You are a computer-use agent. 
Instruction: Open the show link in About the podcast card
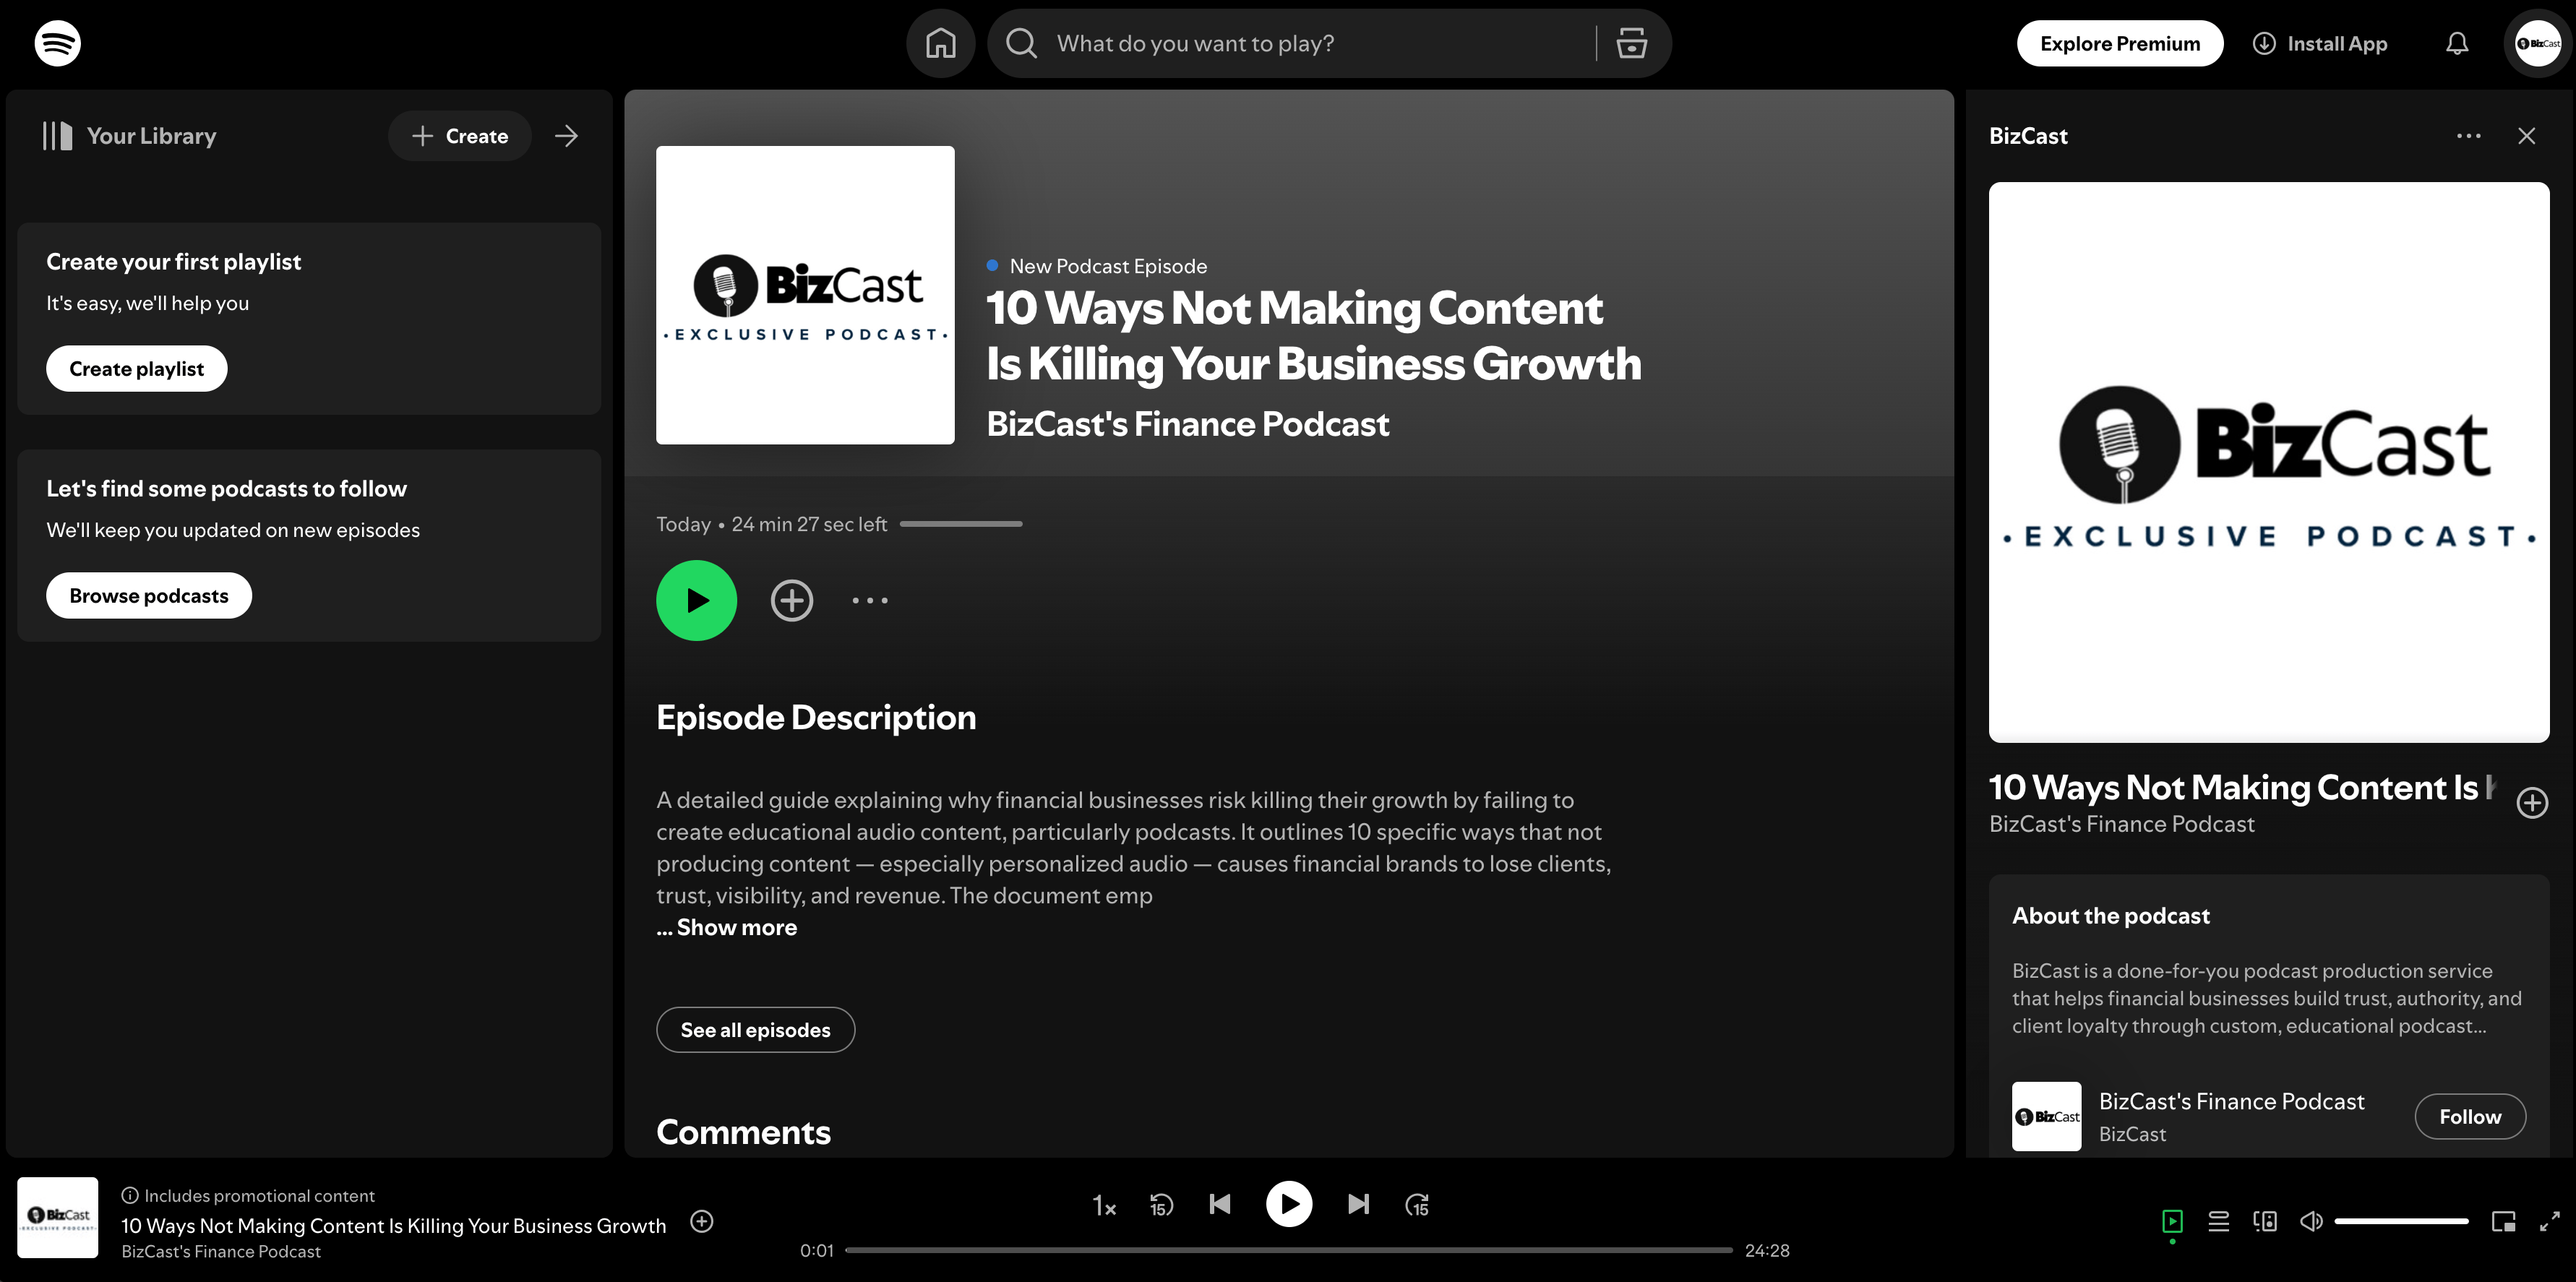coord(2231,1101)
